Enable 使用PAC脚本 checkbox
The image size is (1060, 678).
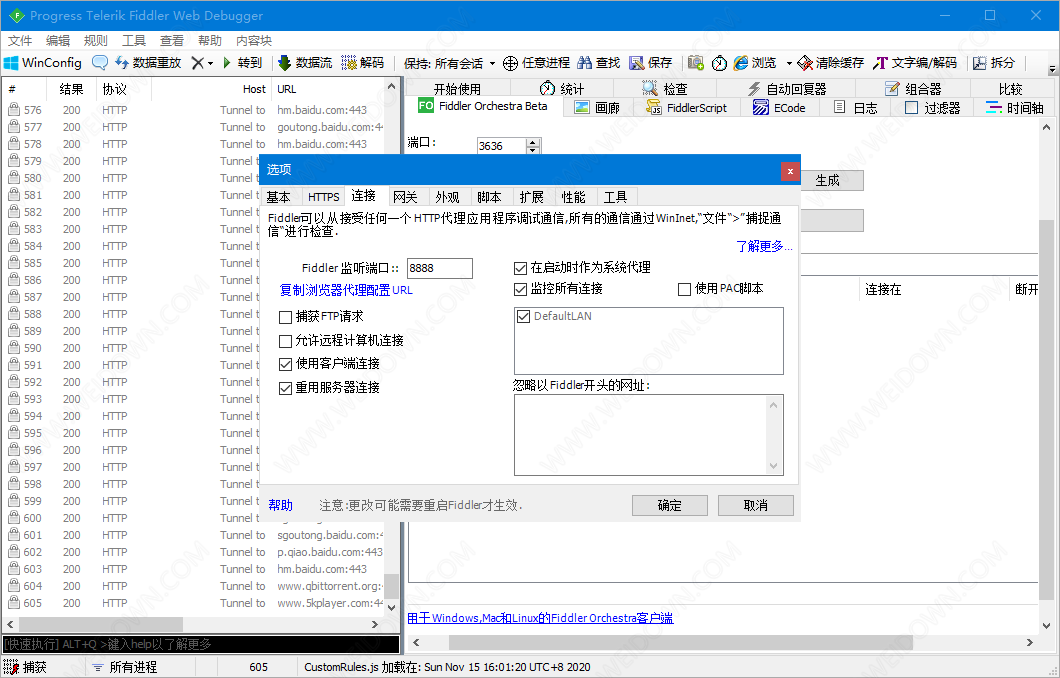684,289
